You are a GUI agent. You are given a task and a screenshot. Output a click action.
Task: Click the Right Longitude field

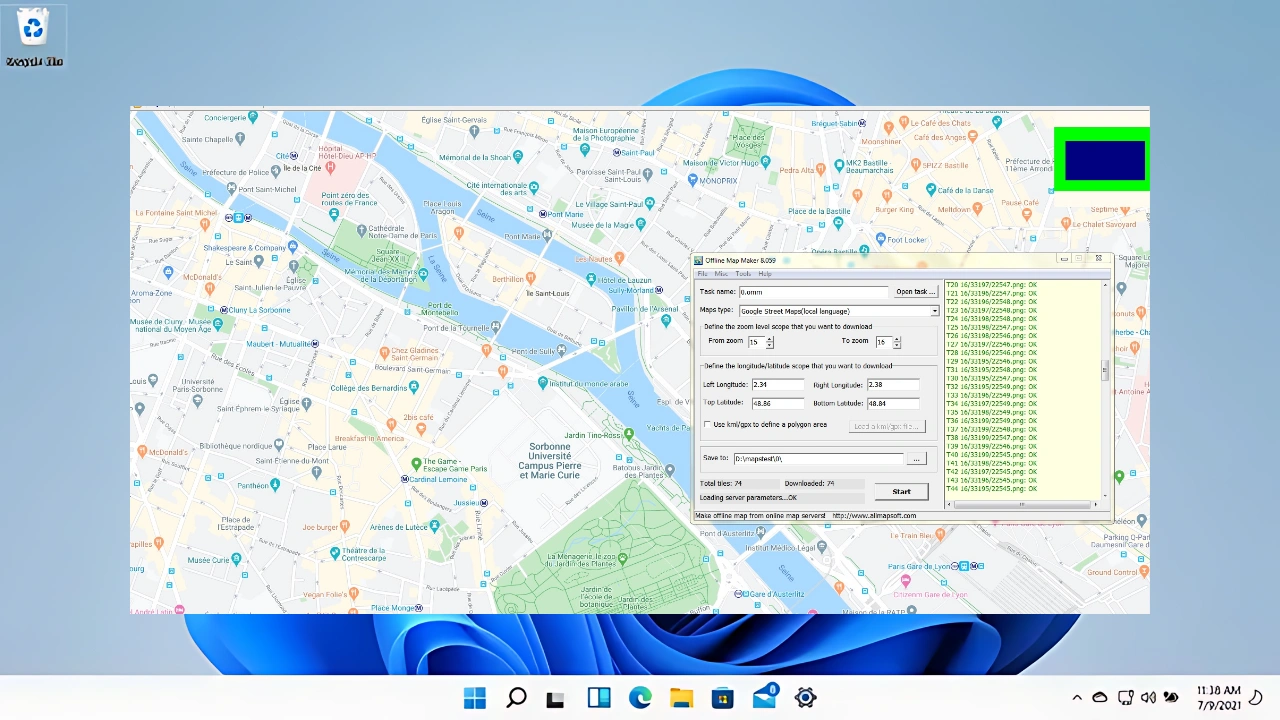(893, 384)
